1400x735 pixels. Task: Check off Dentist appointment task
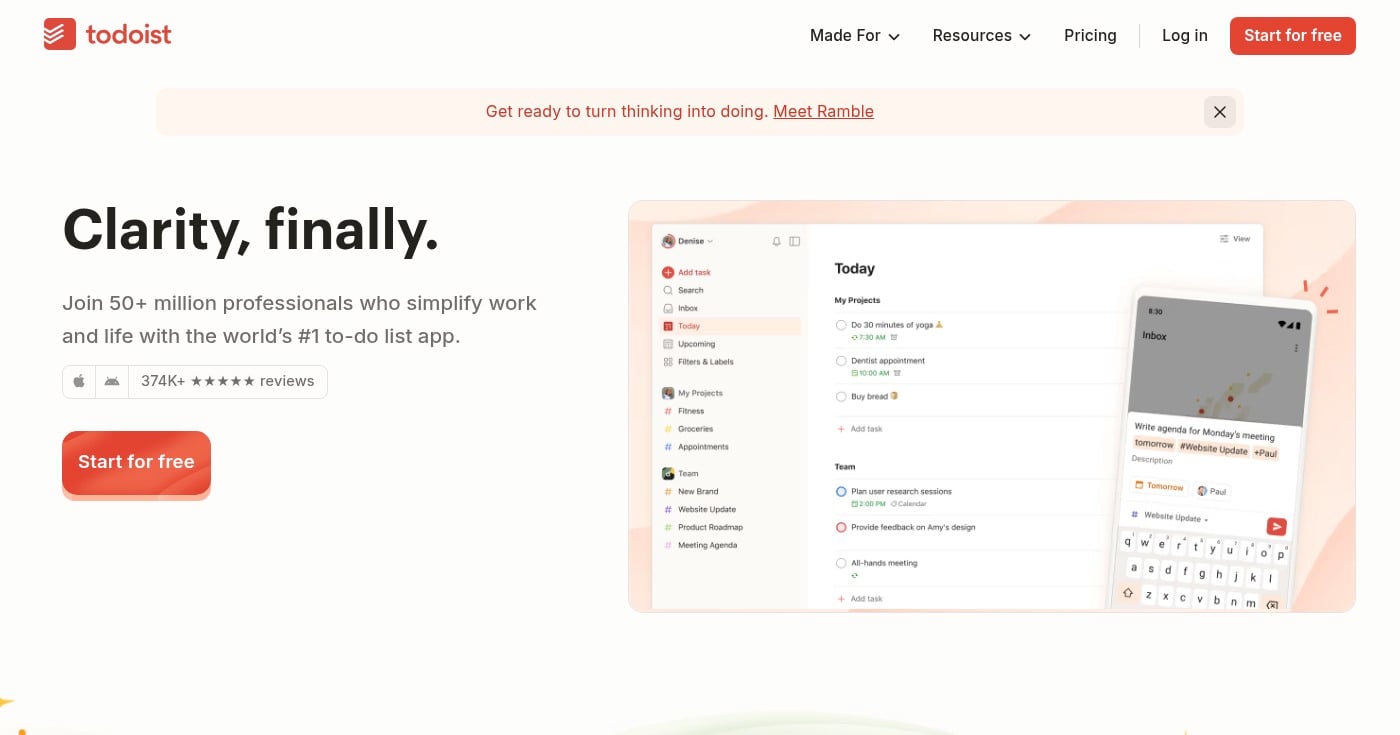[841, 361]
